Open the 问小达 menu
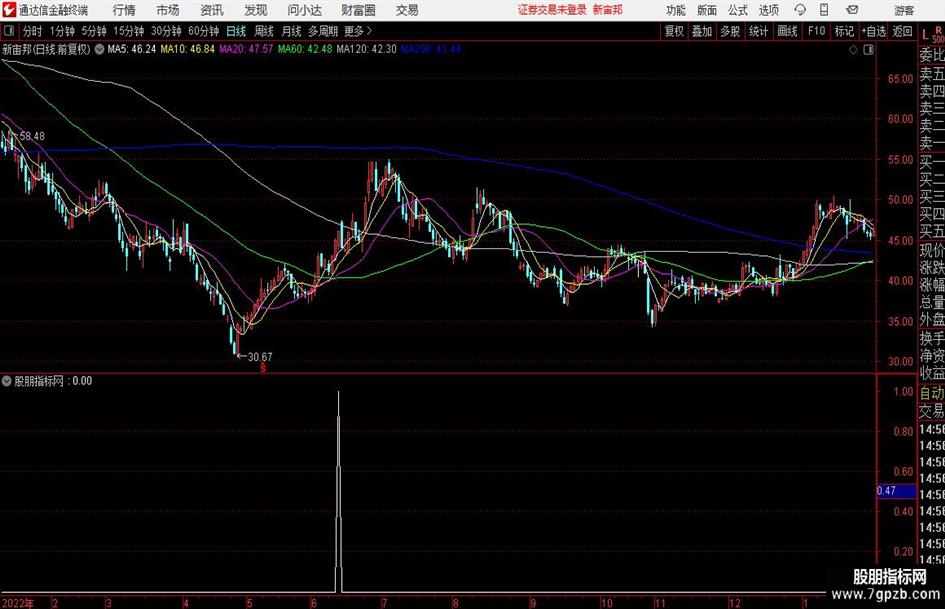 click(304, 10)
